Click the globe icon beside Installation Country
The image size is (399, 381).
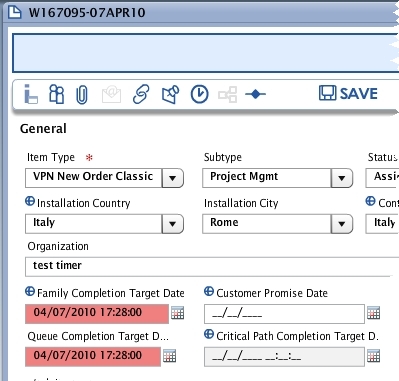pos(30,201)
